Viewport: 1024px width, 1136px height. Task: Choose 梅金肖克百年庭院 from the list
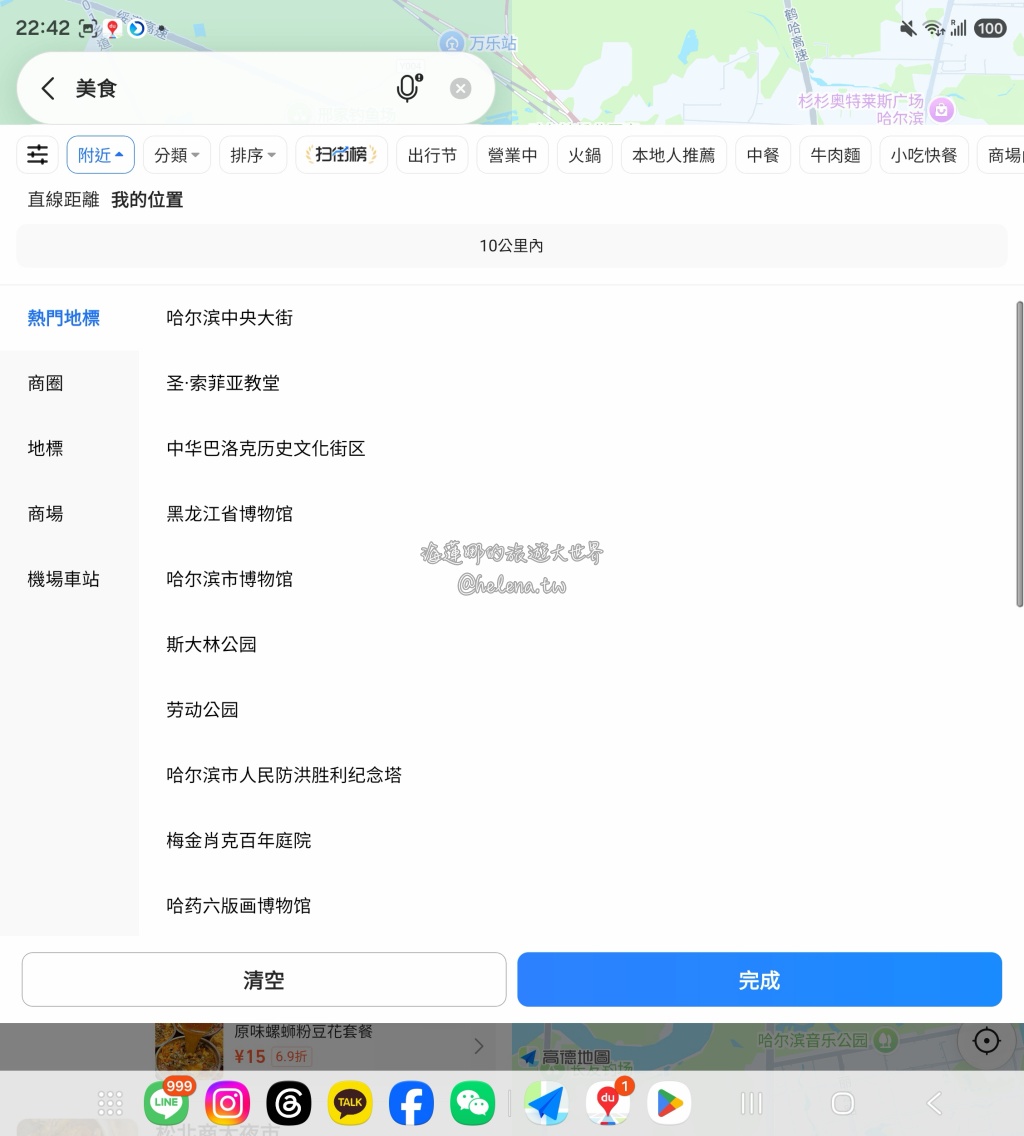point(238,840)
